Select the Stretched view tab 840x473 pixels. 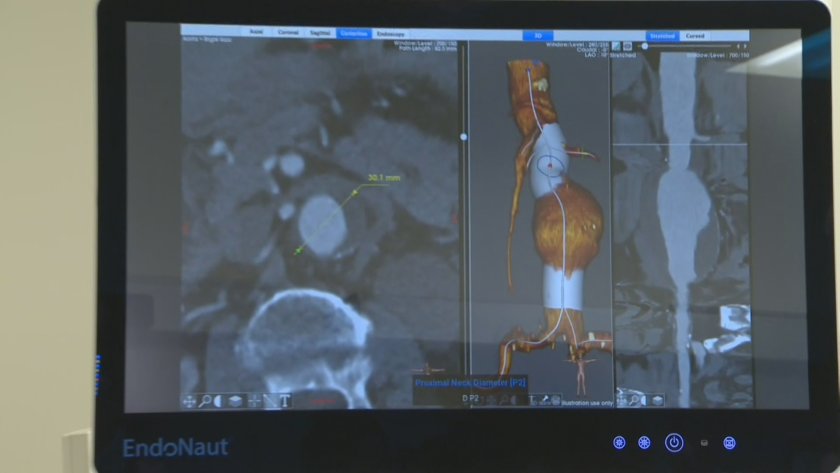click(x=662, y=36)
